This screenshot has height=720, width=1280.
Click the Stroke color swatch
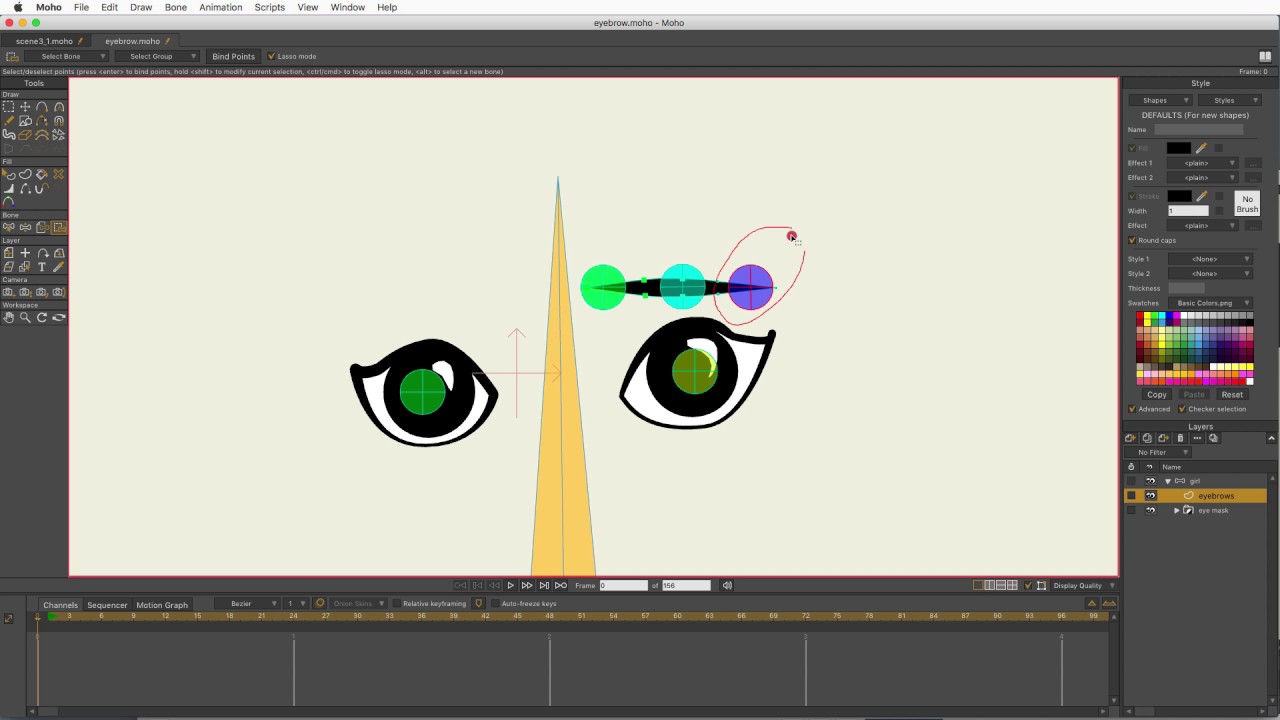(x=1179, y=196)
